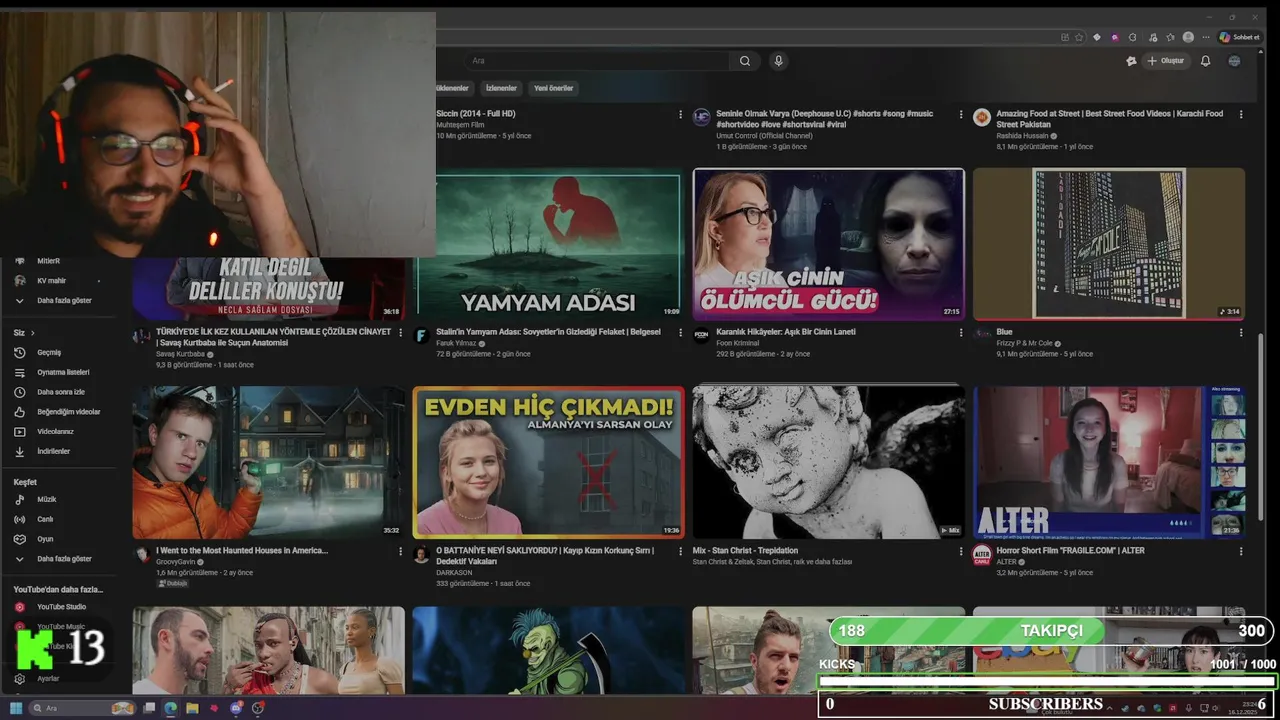1280x720 pixels.
Task: Open YouTube notifications bell
Action: click(1205, 61)
